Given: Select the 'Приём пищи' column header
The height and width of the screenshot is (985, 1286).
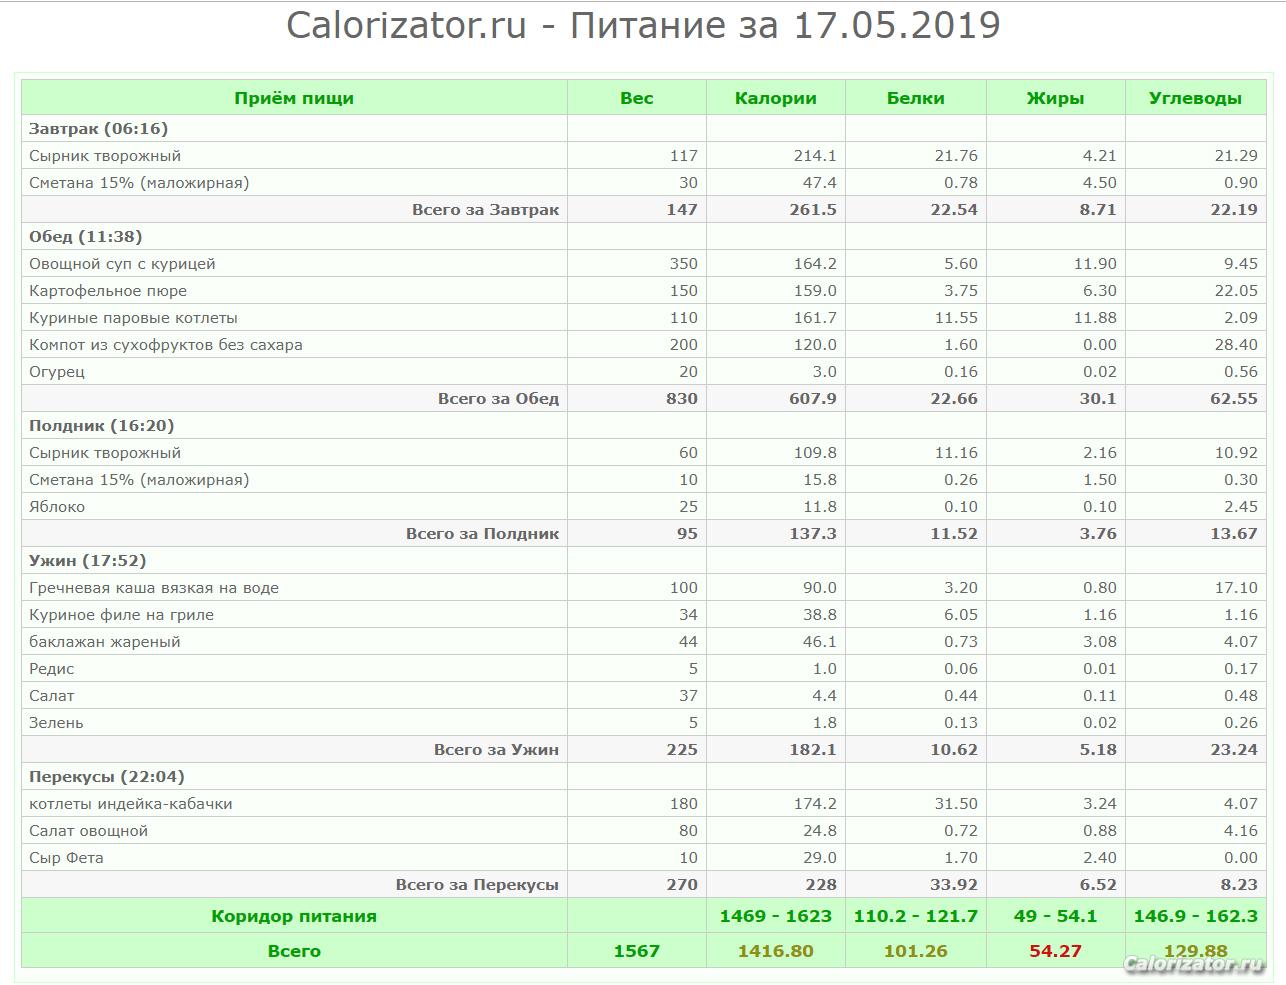Looking at the screenshot, I should point(294,98).
